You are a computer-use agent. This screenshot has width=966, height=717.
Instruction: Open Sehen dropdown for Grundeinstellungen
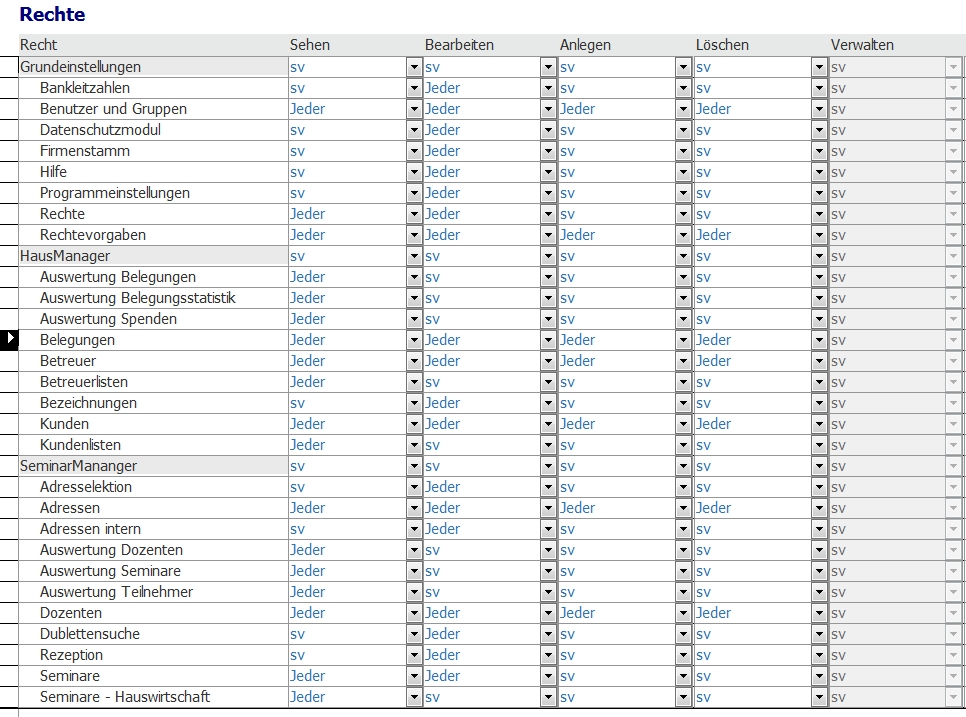[414, 67]
